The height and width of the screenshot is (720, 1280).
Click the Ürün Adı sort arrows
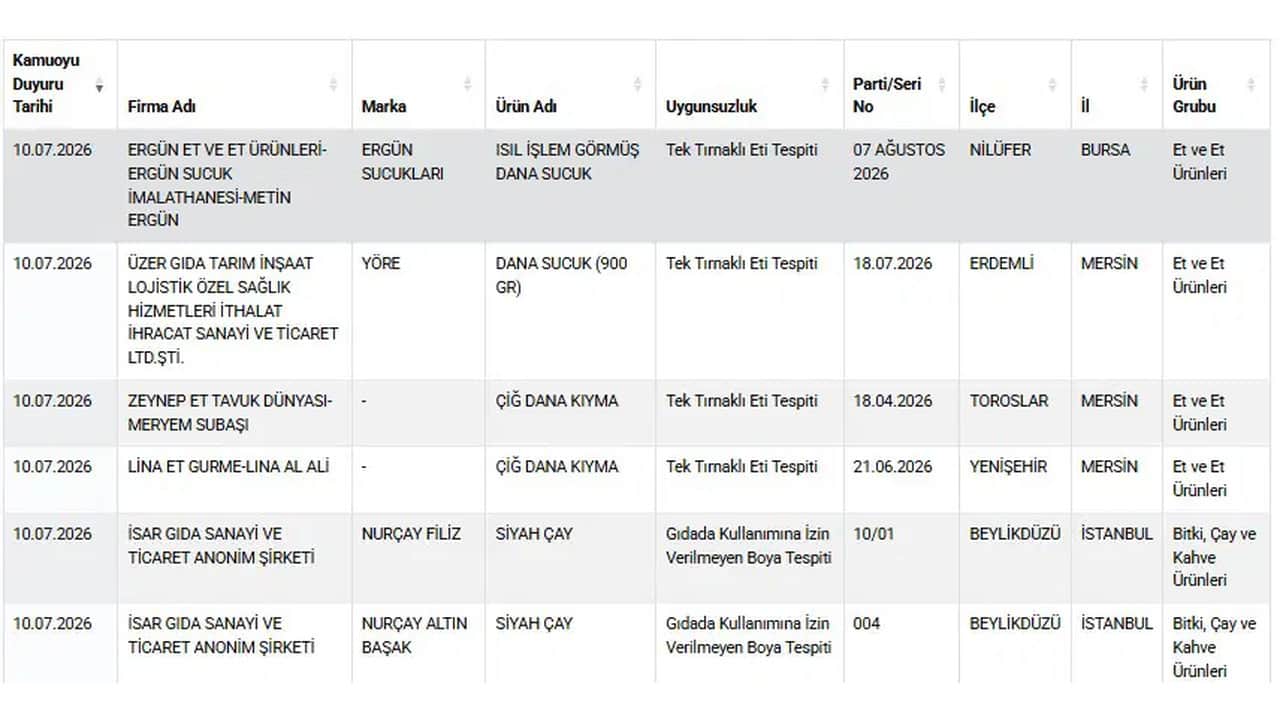coord(637,85)
